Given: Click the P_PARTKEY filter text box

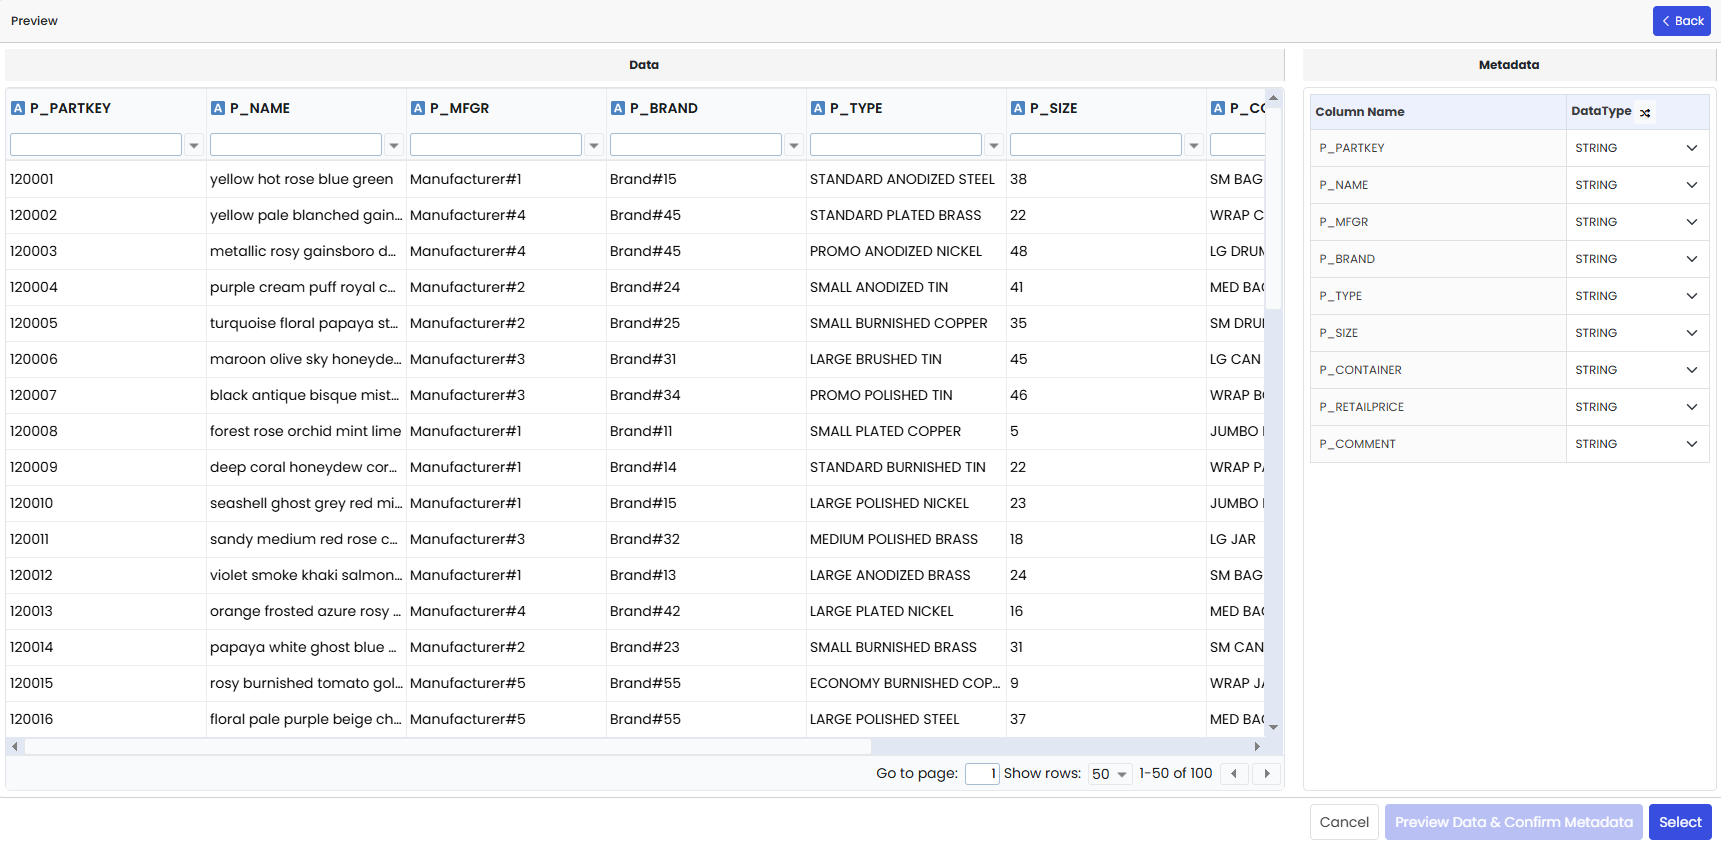Looking at the screenshot, I should coord(96,145).
